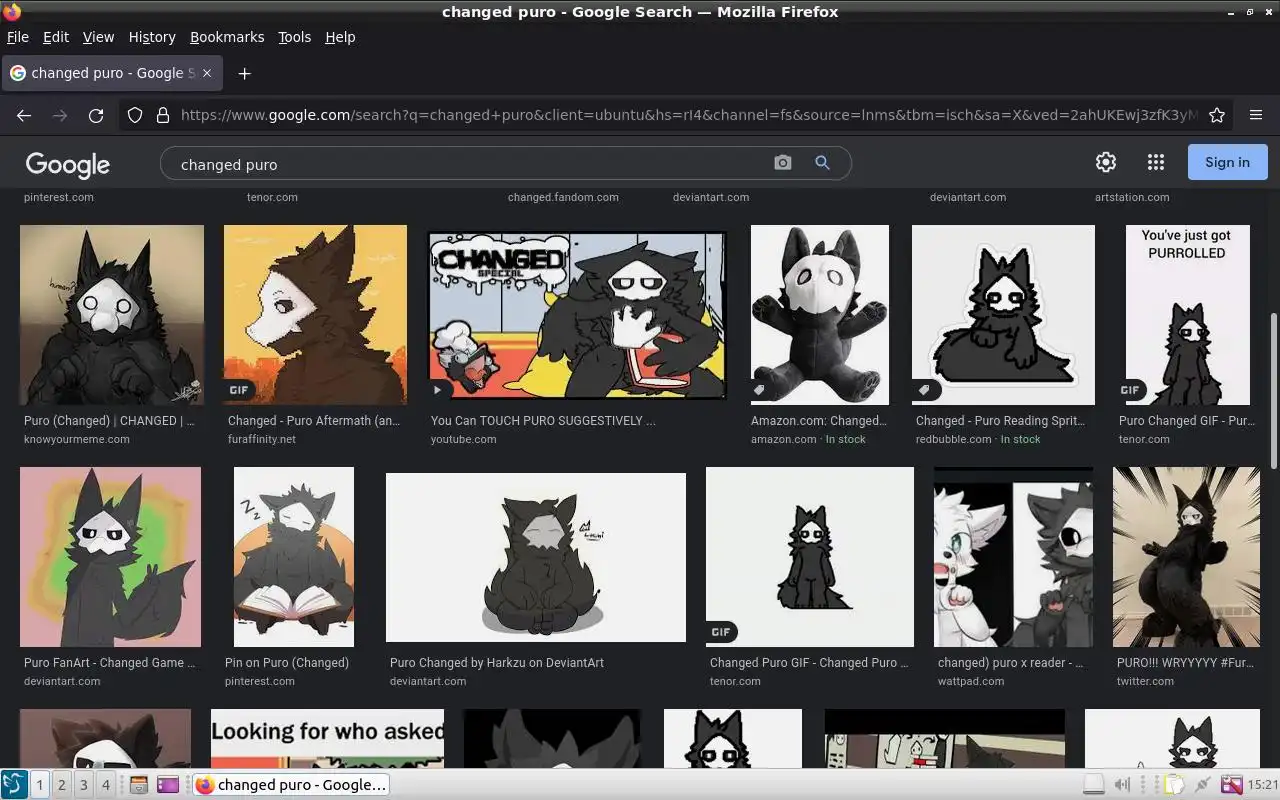Click the 15:21 clock in taskbar
This screenshot has width=1280, height=800.
1262,785
